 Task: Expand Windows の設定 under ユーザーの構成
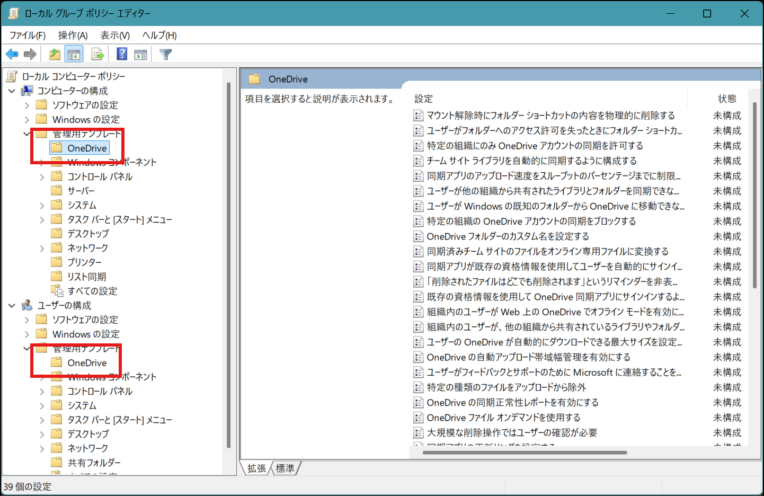point(27,334)
